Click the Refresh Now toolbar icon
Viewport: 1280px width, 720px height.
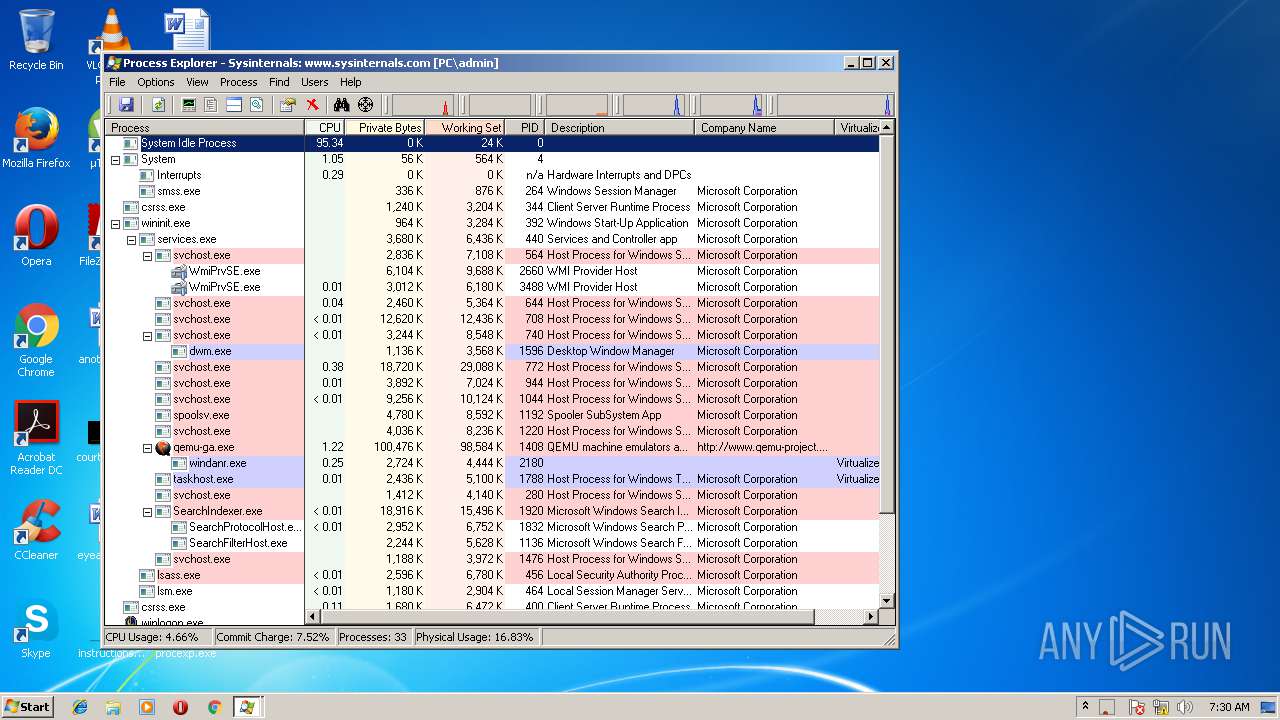point(158,105)
